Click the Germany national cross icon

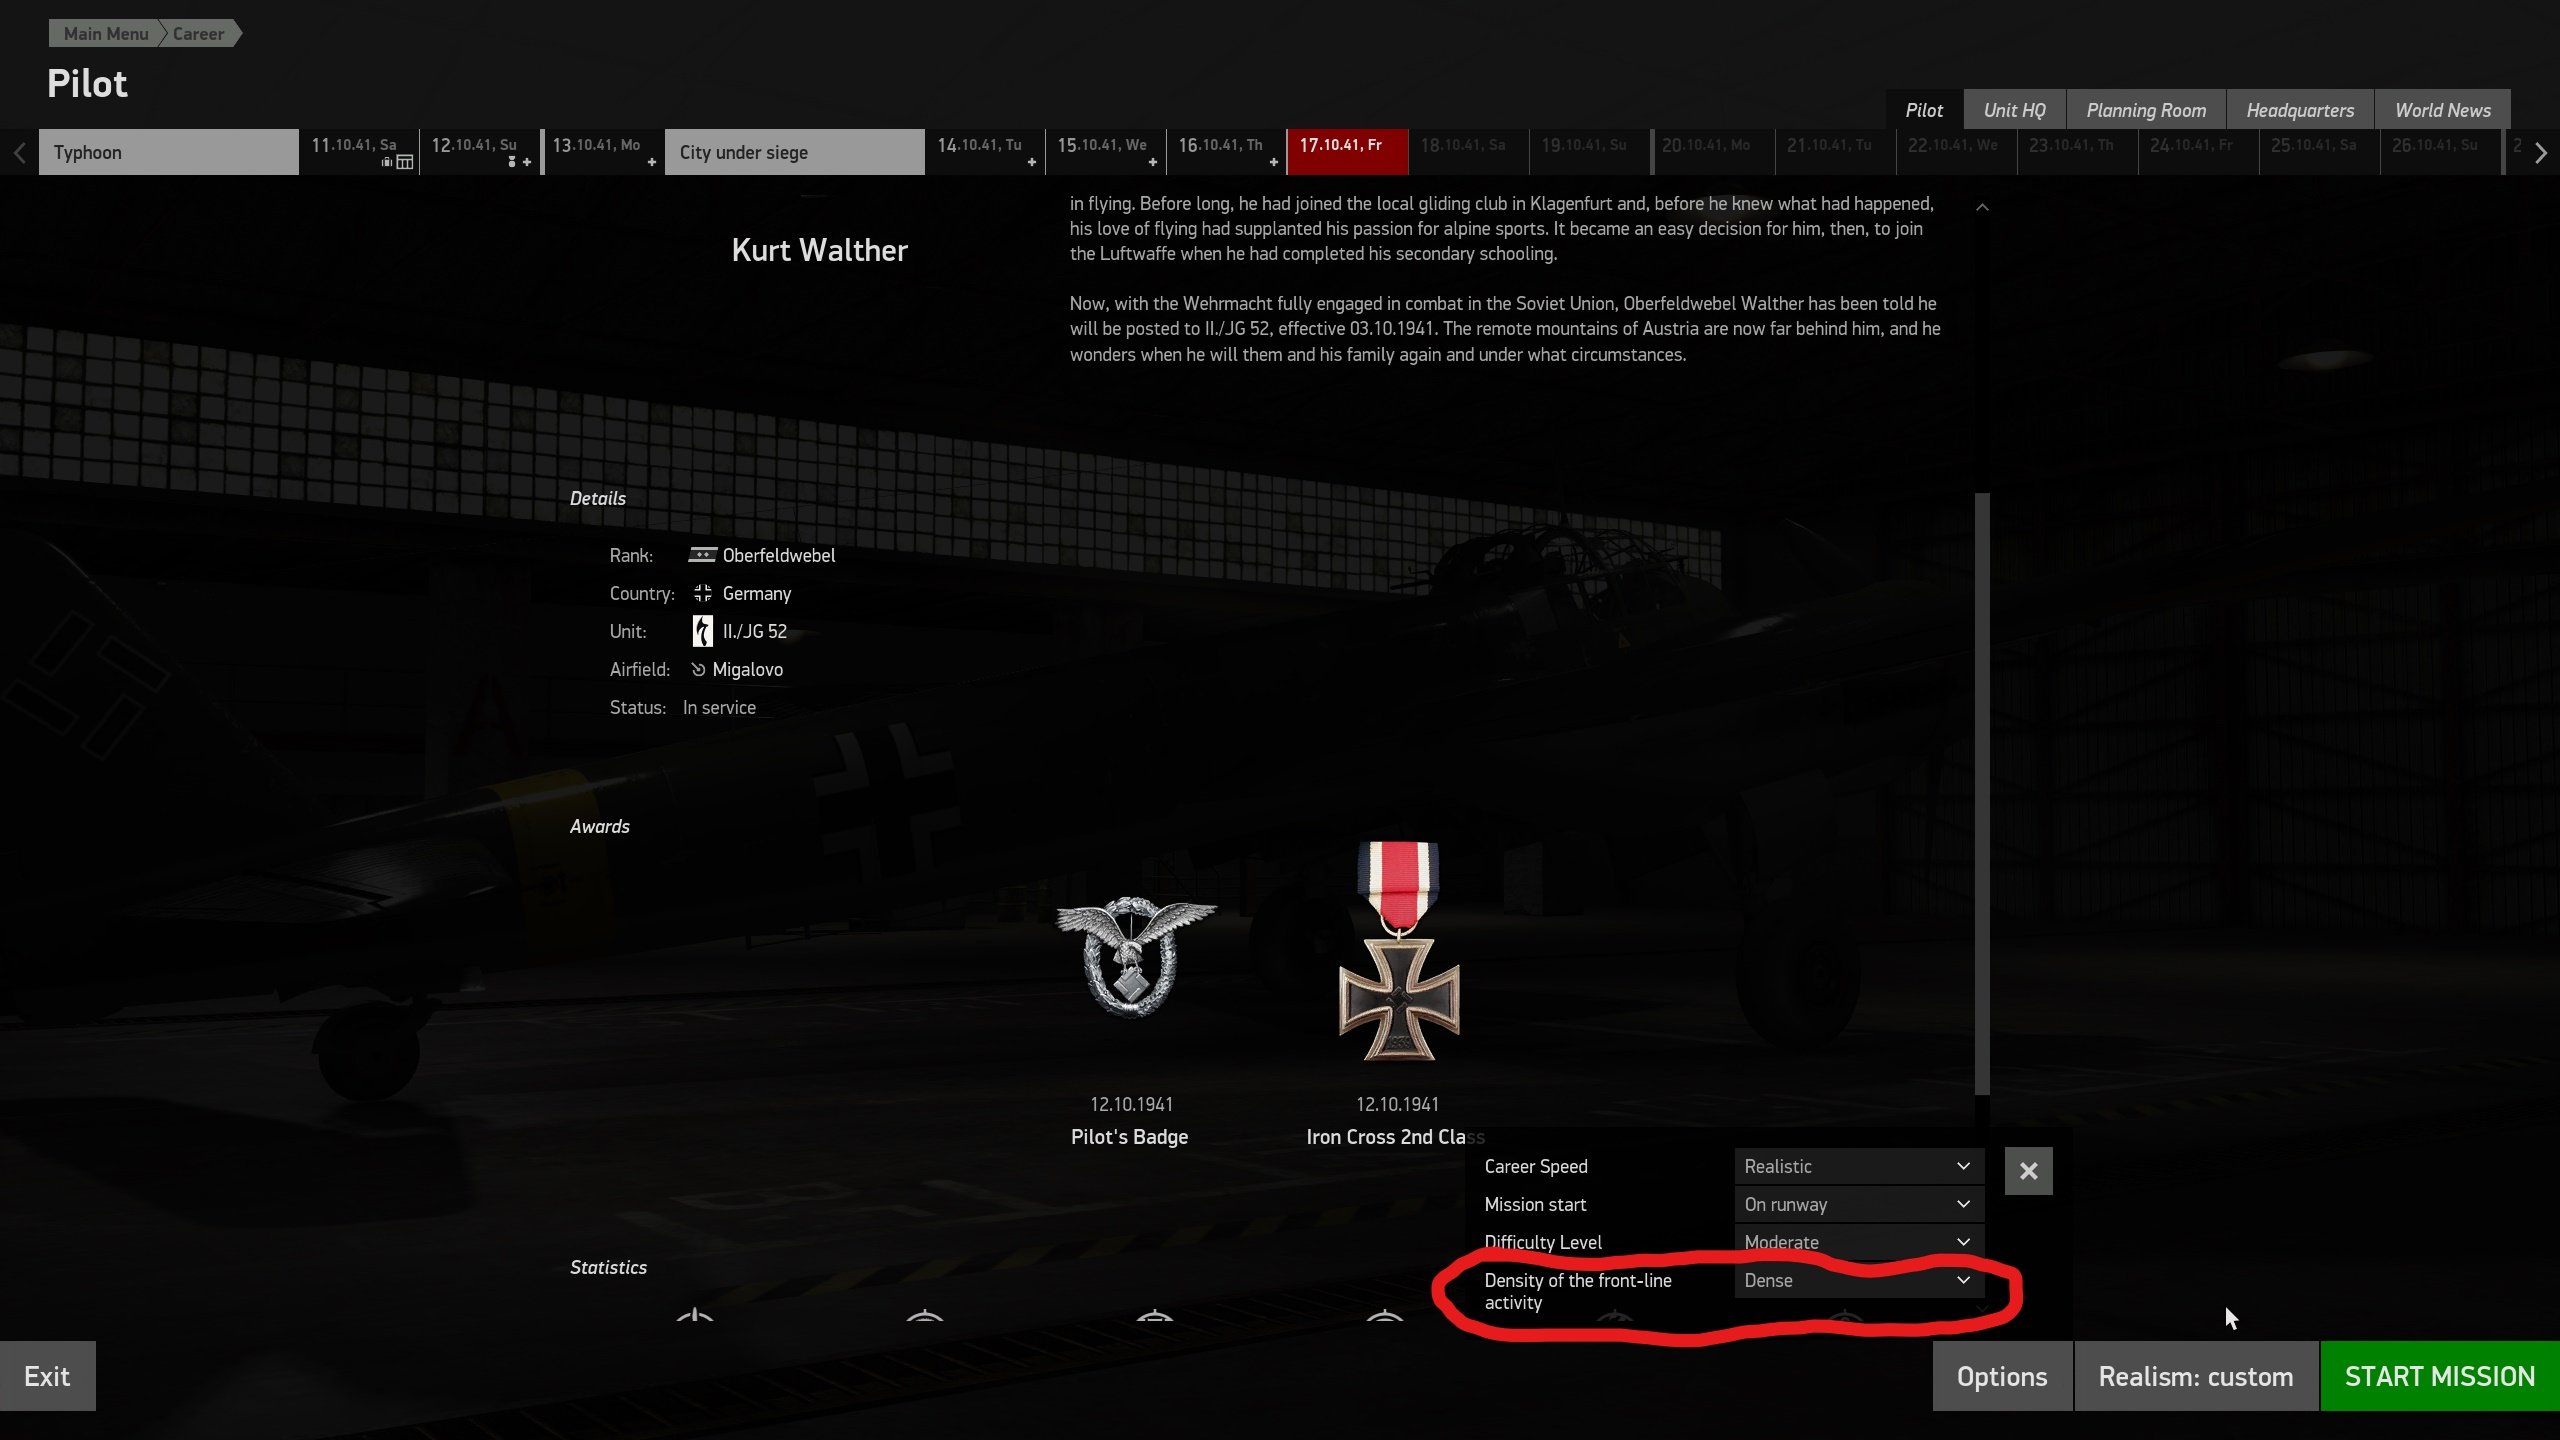coord(703,593)
